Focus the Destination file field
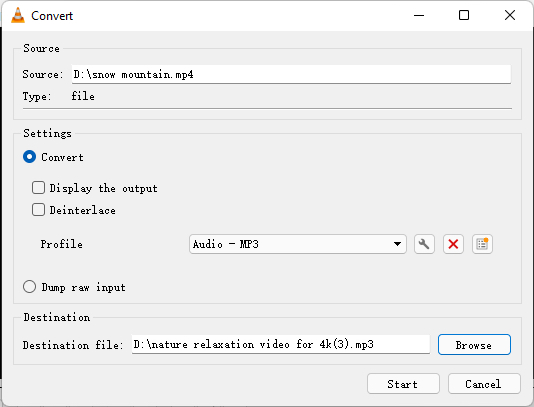 coord(281,344)
